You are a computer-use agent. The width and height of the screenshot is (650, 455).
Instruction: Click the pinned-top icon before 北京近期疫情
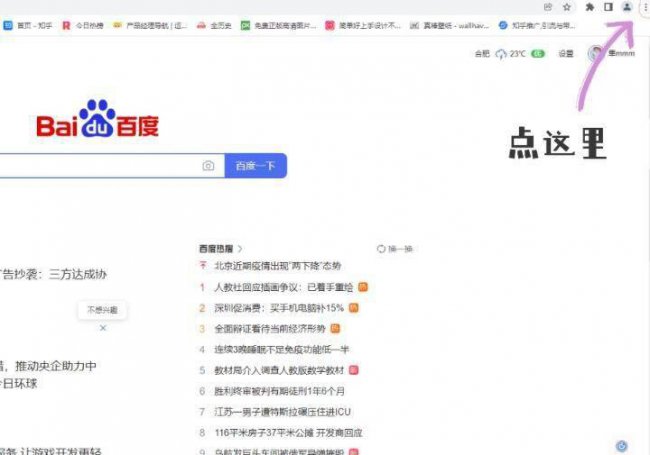[203, 265]
